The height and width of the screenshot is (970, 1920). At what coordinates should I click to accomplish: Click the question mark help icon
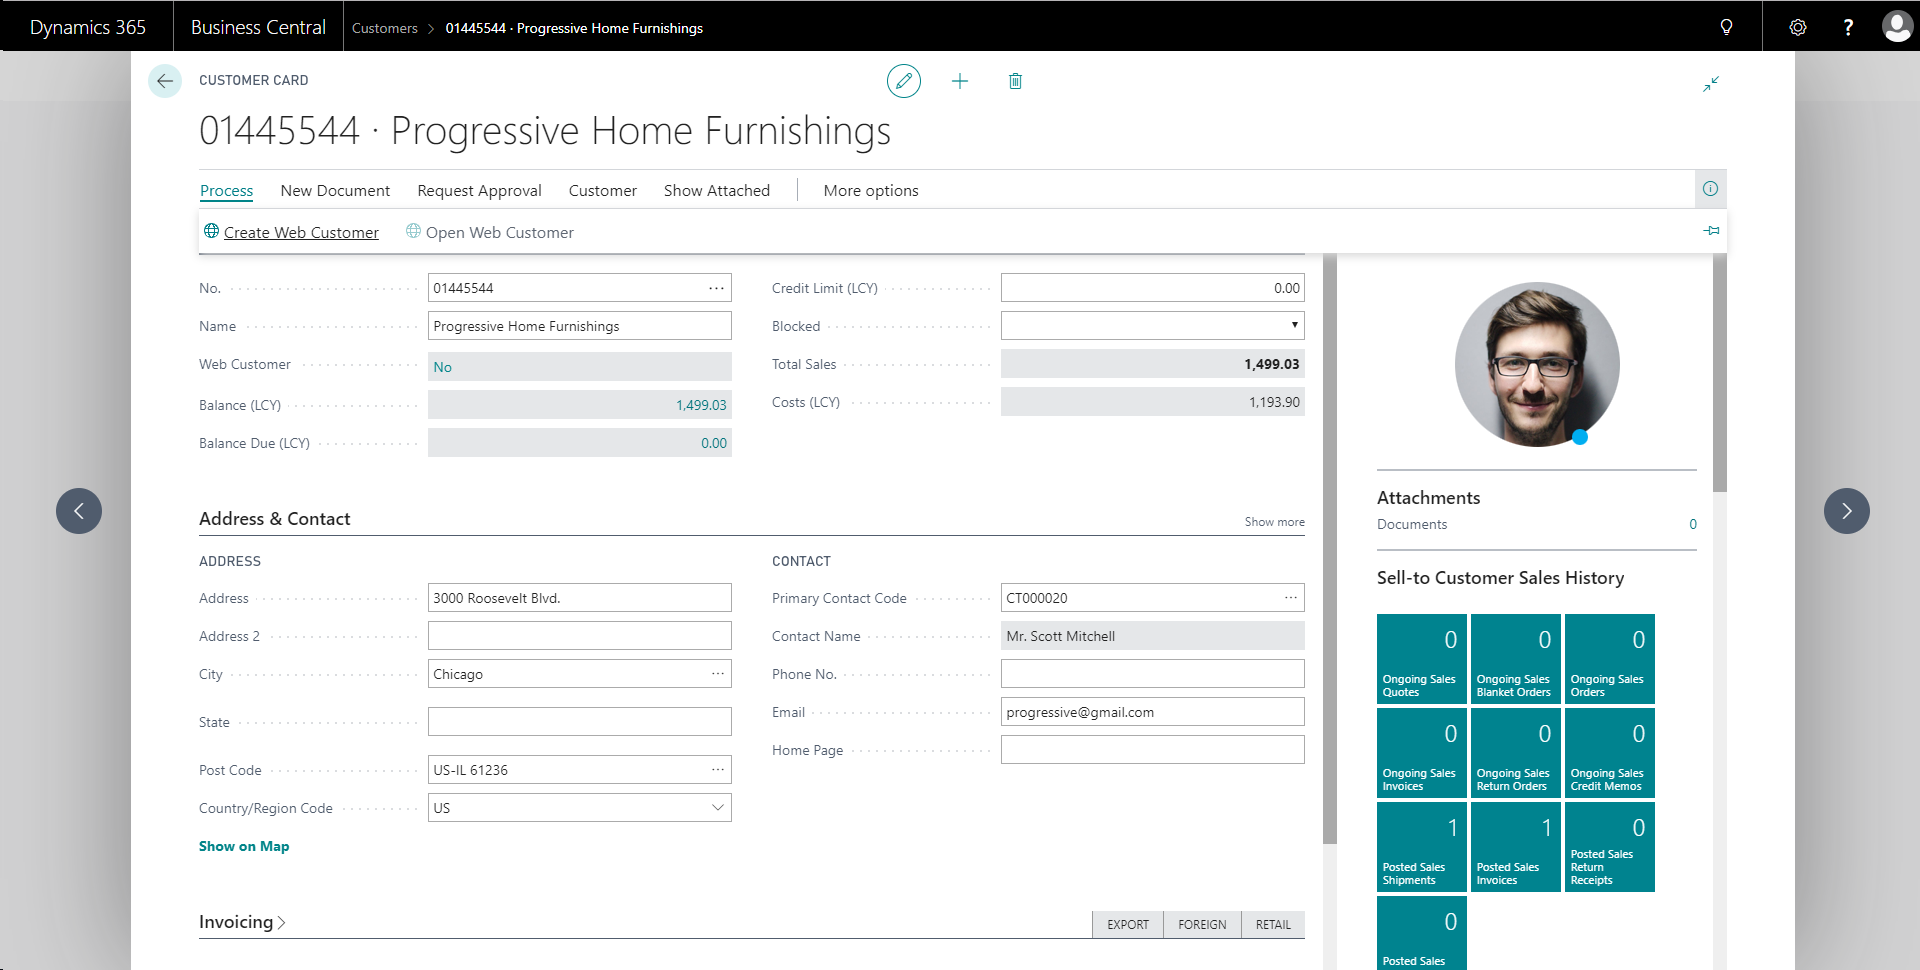pos(1848,27)
